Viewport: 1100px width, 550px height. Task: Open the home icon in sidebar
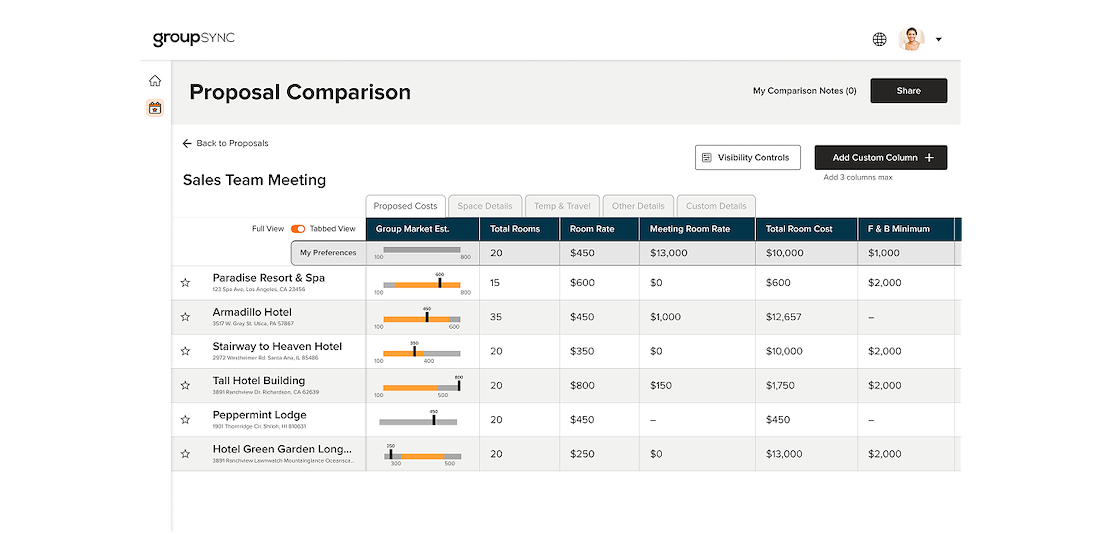(155, 81)
